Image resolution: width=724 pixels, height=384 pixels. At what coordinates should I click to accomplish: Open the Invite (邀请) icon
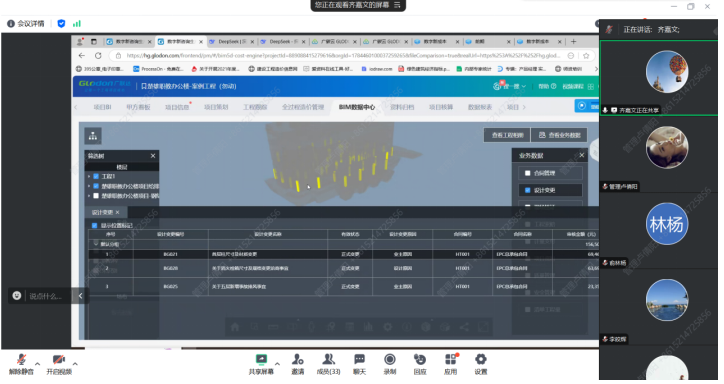(298, 360)
